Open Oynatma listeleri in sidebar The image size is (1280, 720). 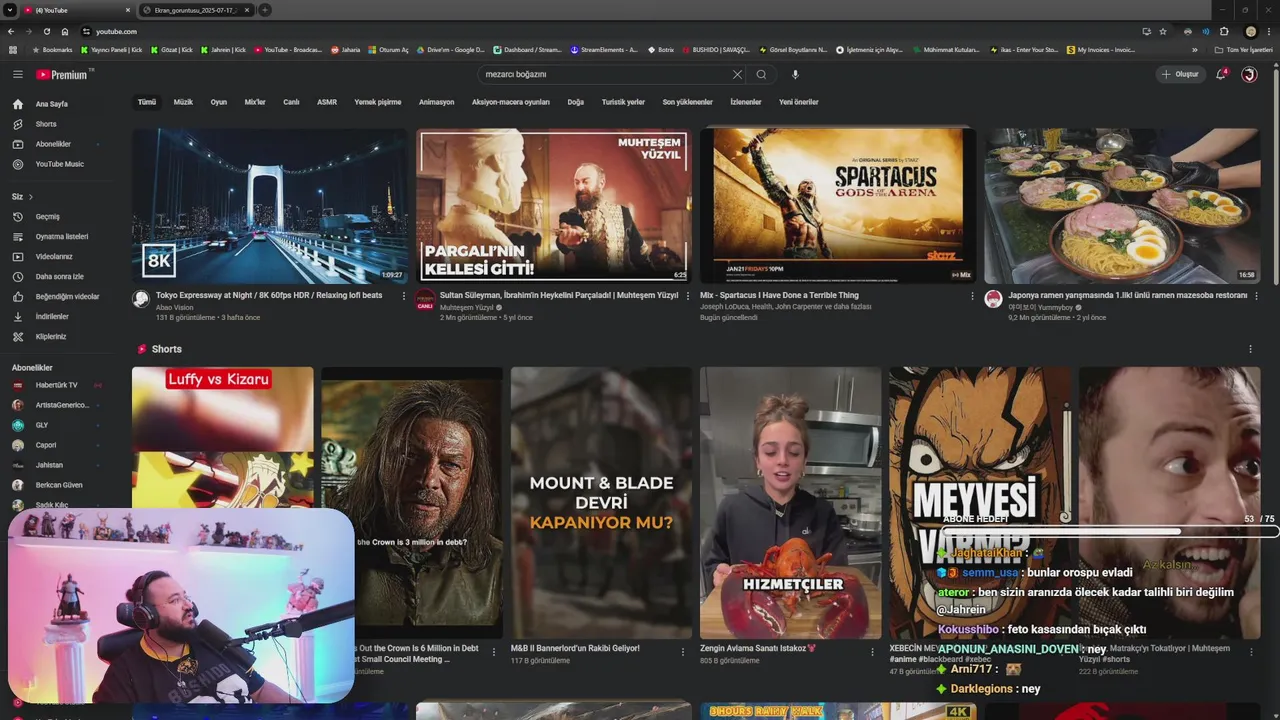click(62, 236)
